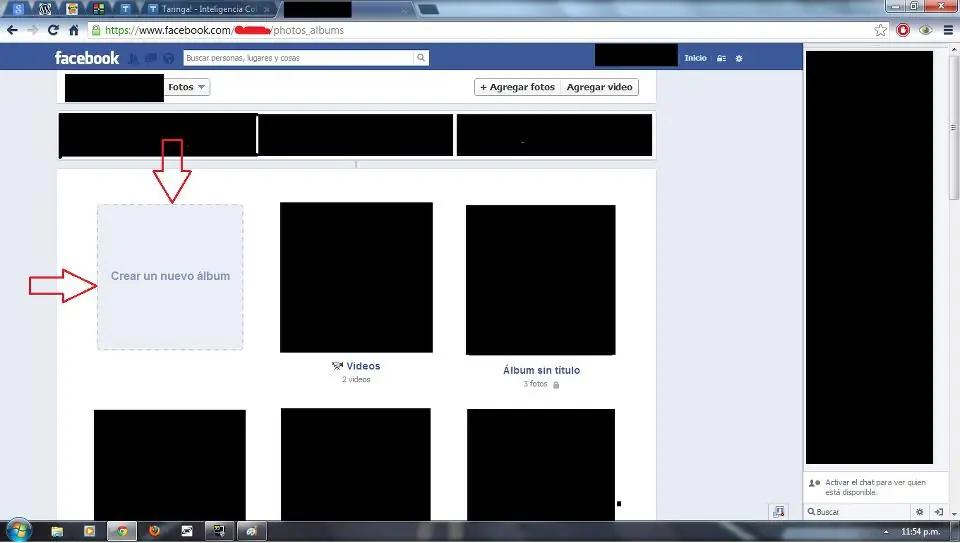Image resolution: width=960 pixels, height=543 pixels.
Task: Click the hide chat sidebar arrow icon
Action: [x=939, y=512]
